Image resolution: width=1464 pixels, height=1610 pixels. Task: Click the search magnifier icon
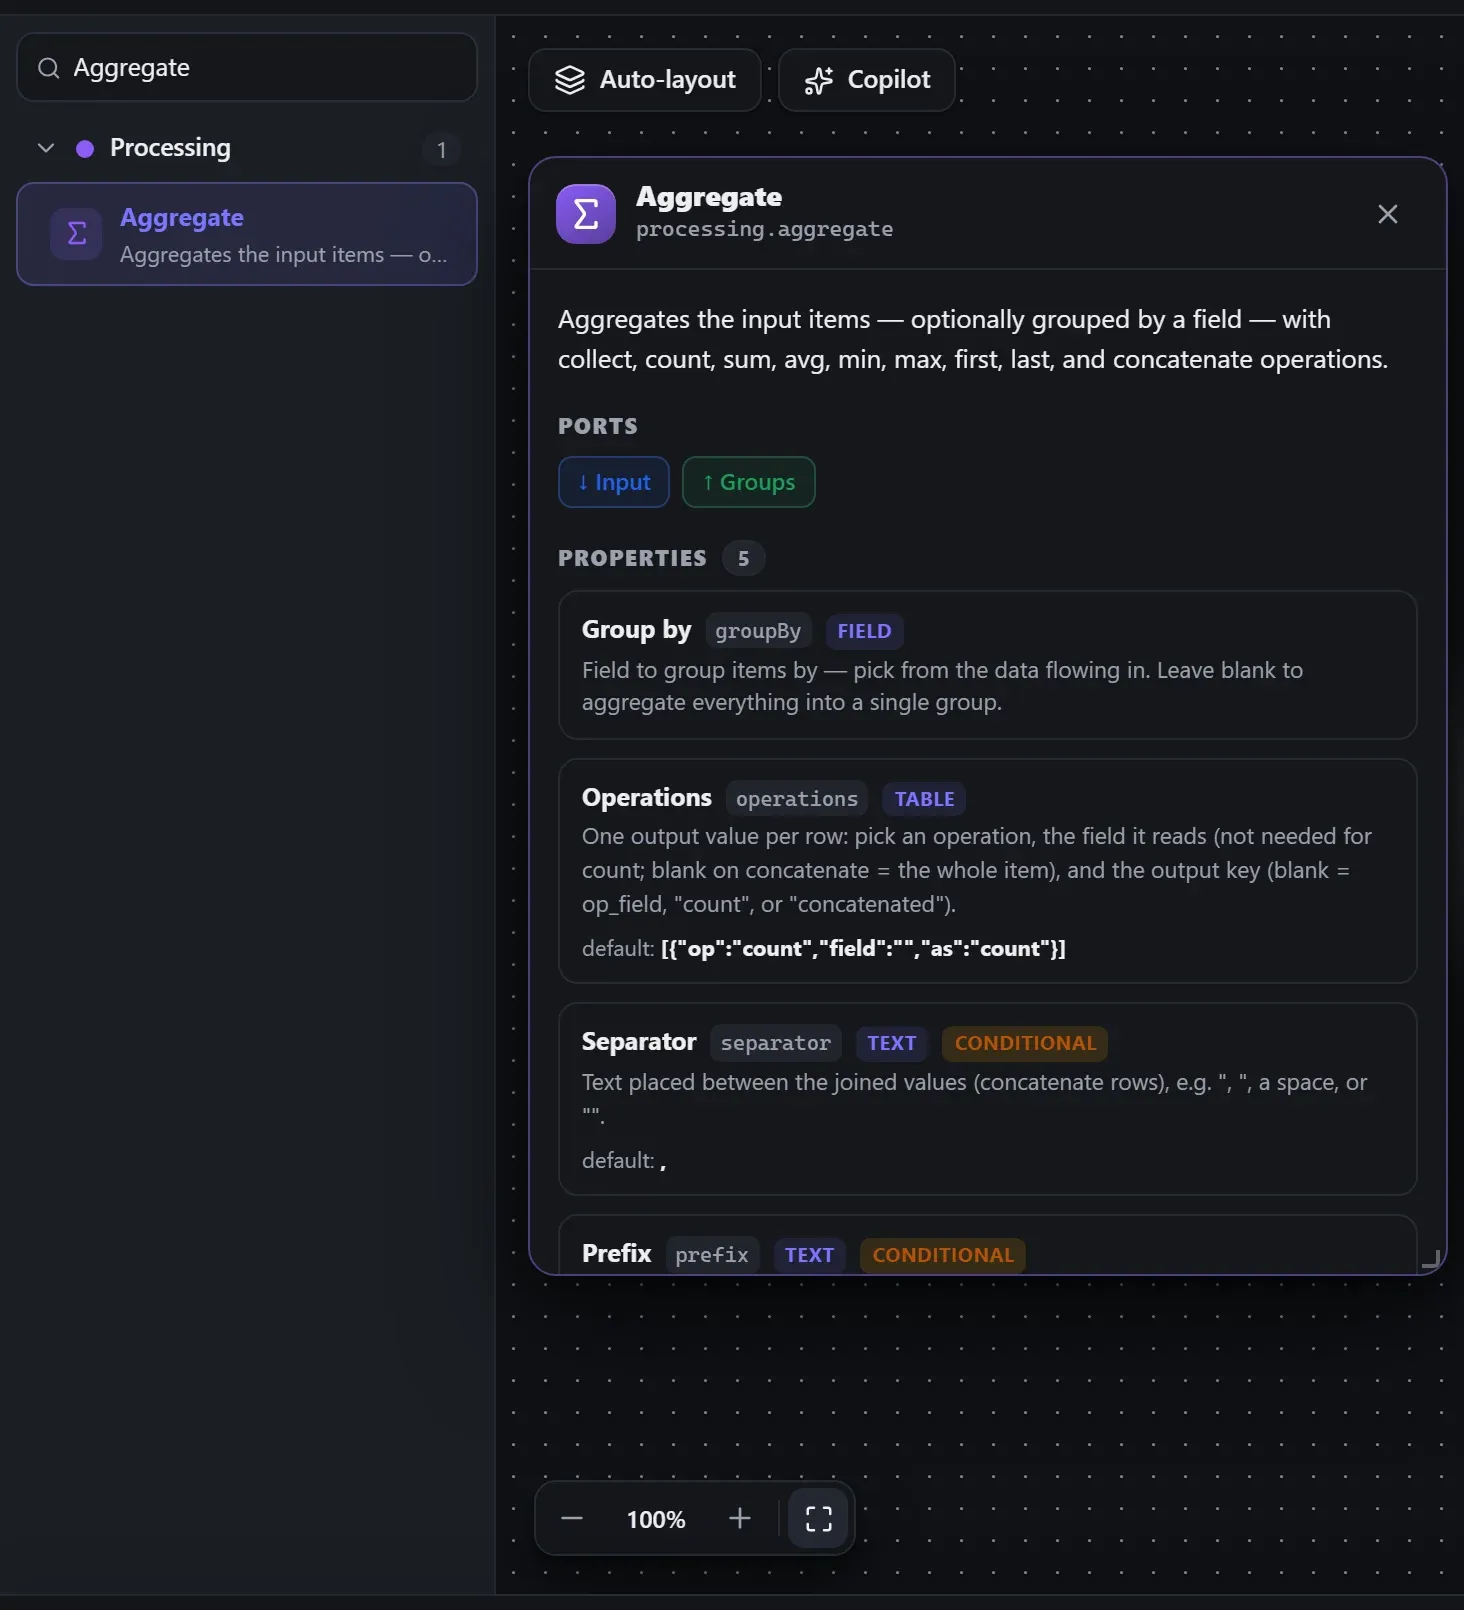click(x=48, y=68)
